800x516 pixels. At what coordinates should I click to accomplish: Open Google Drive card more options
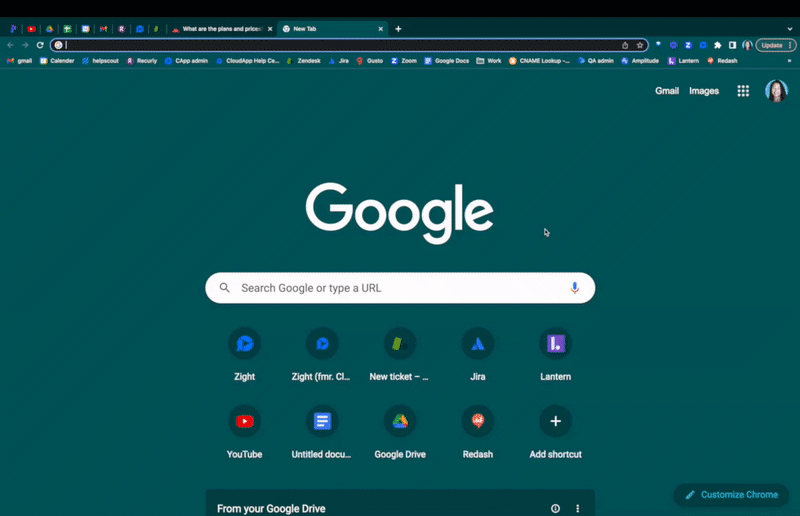pos(578,508)
